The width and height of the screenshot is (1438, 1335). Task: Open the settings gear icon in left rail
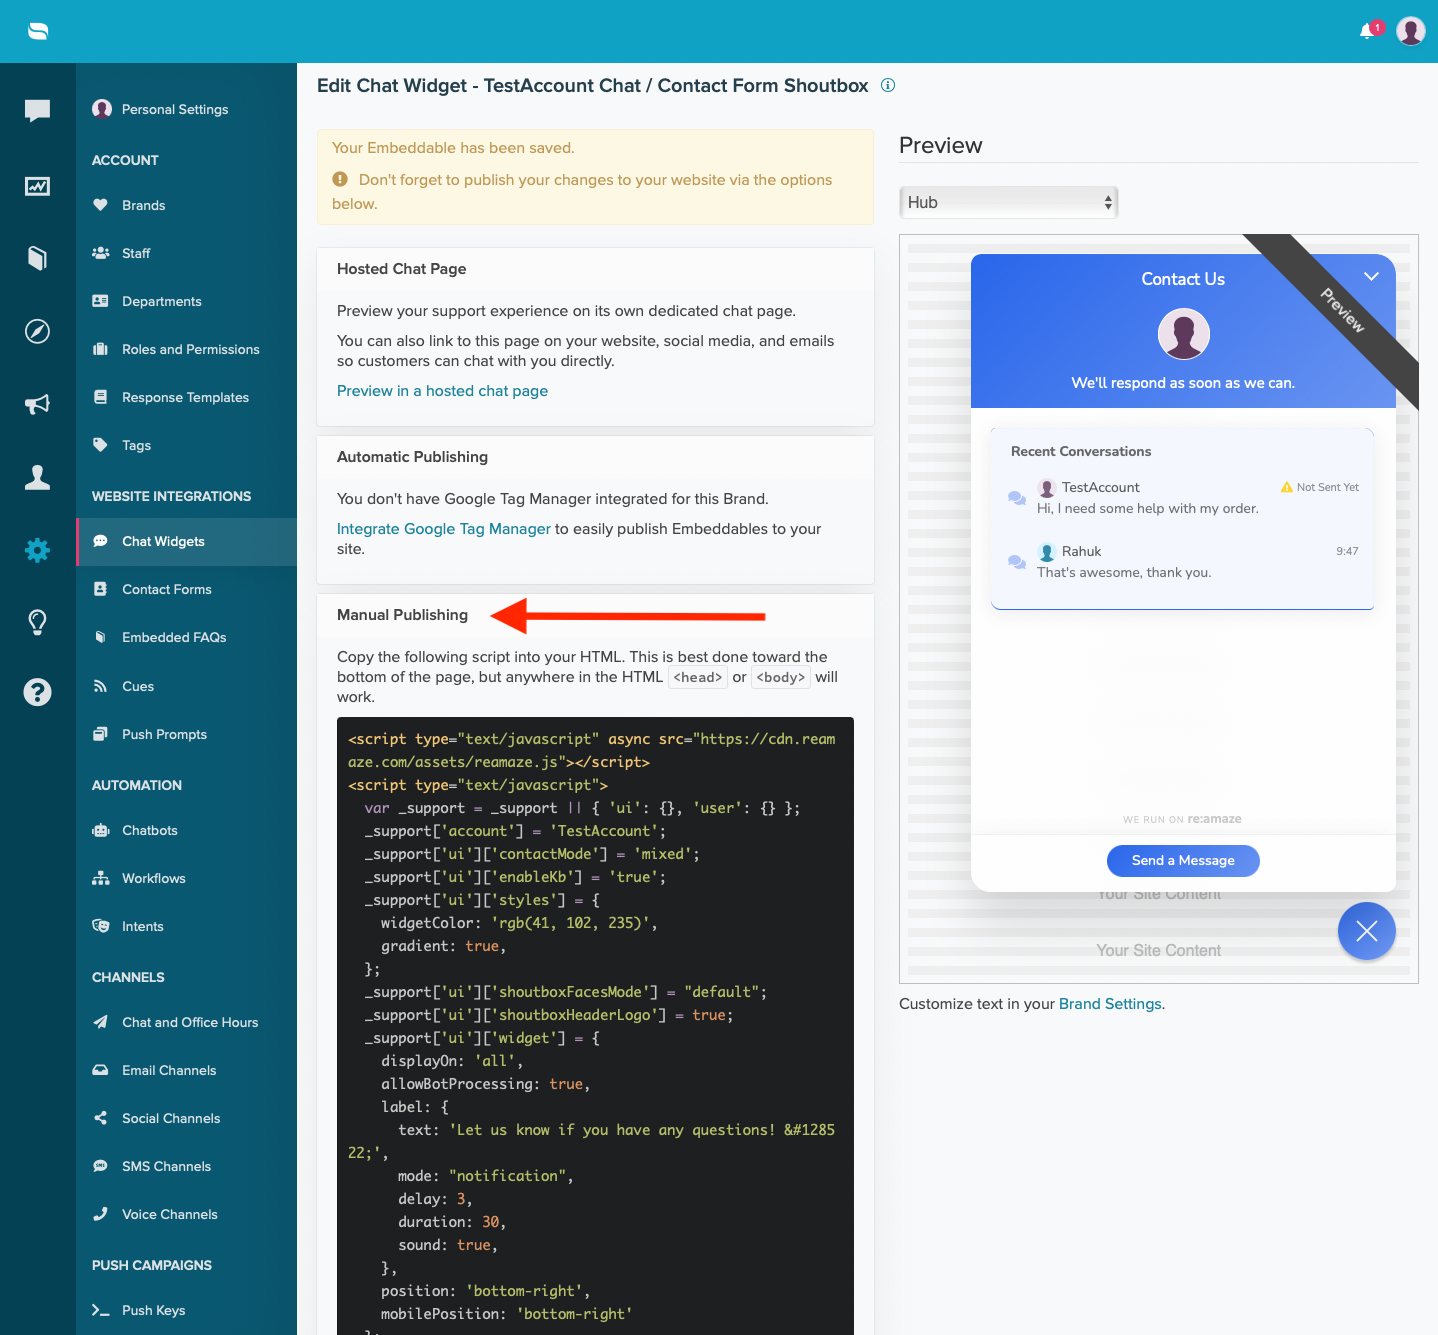click(x=37, y=549)
